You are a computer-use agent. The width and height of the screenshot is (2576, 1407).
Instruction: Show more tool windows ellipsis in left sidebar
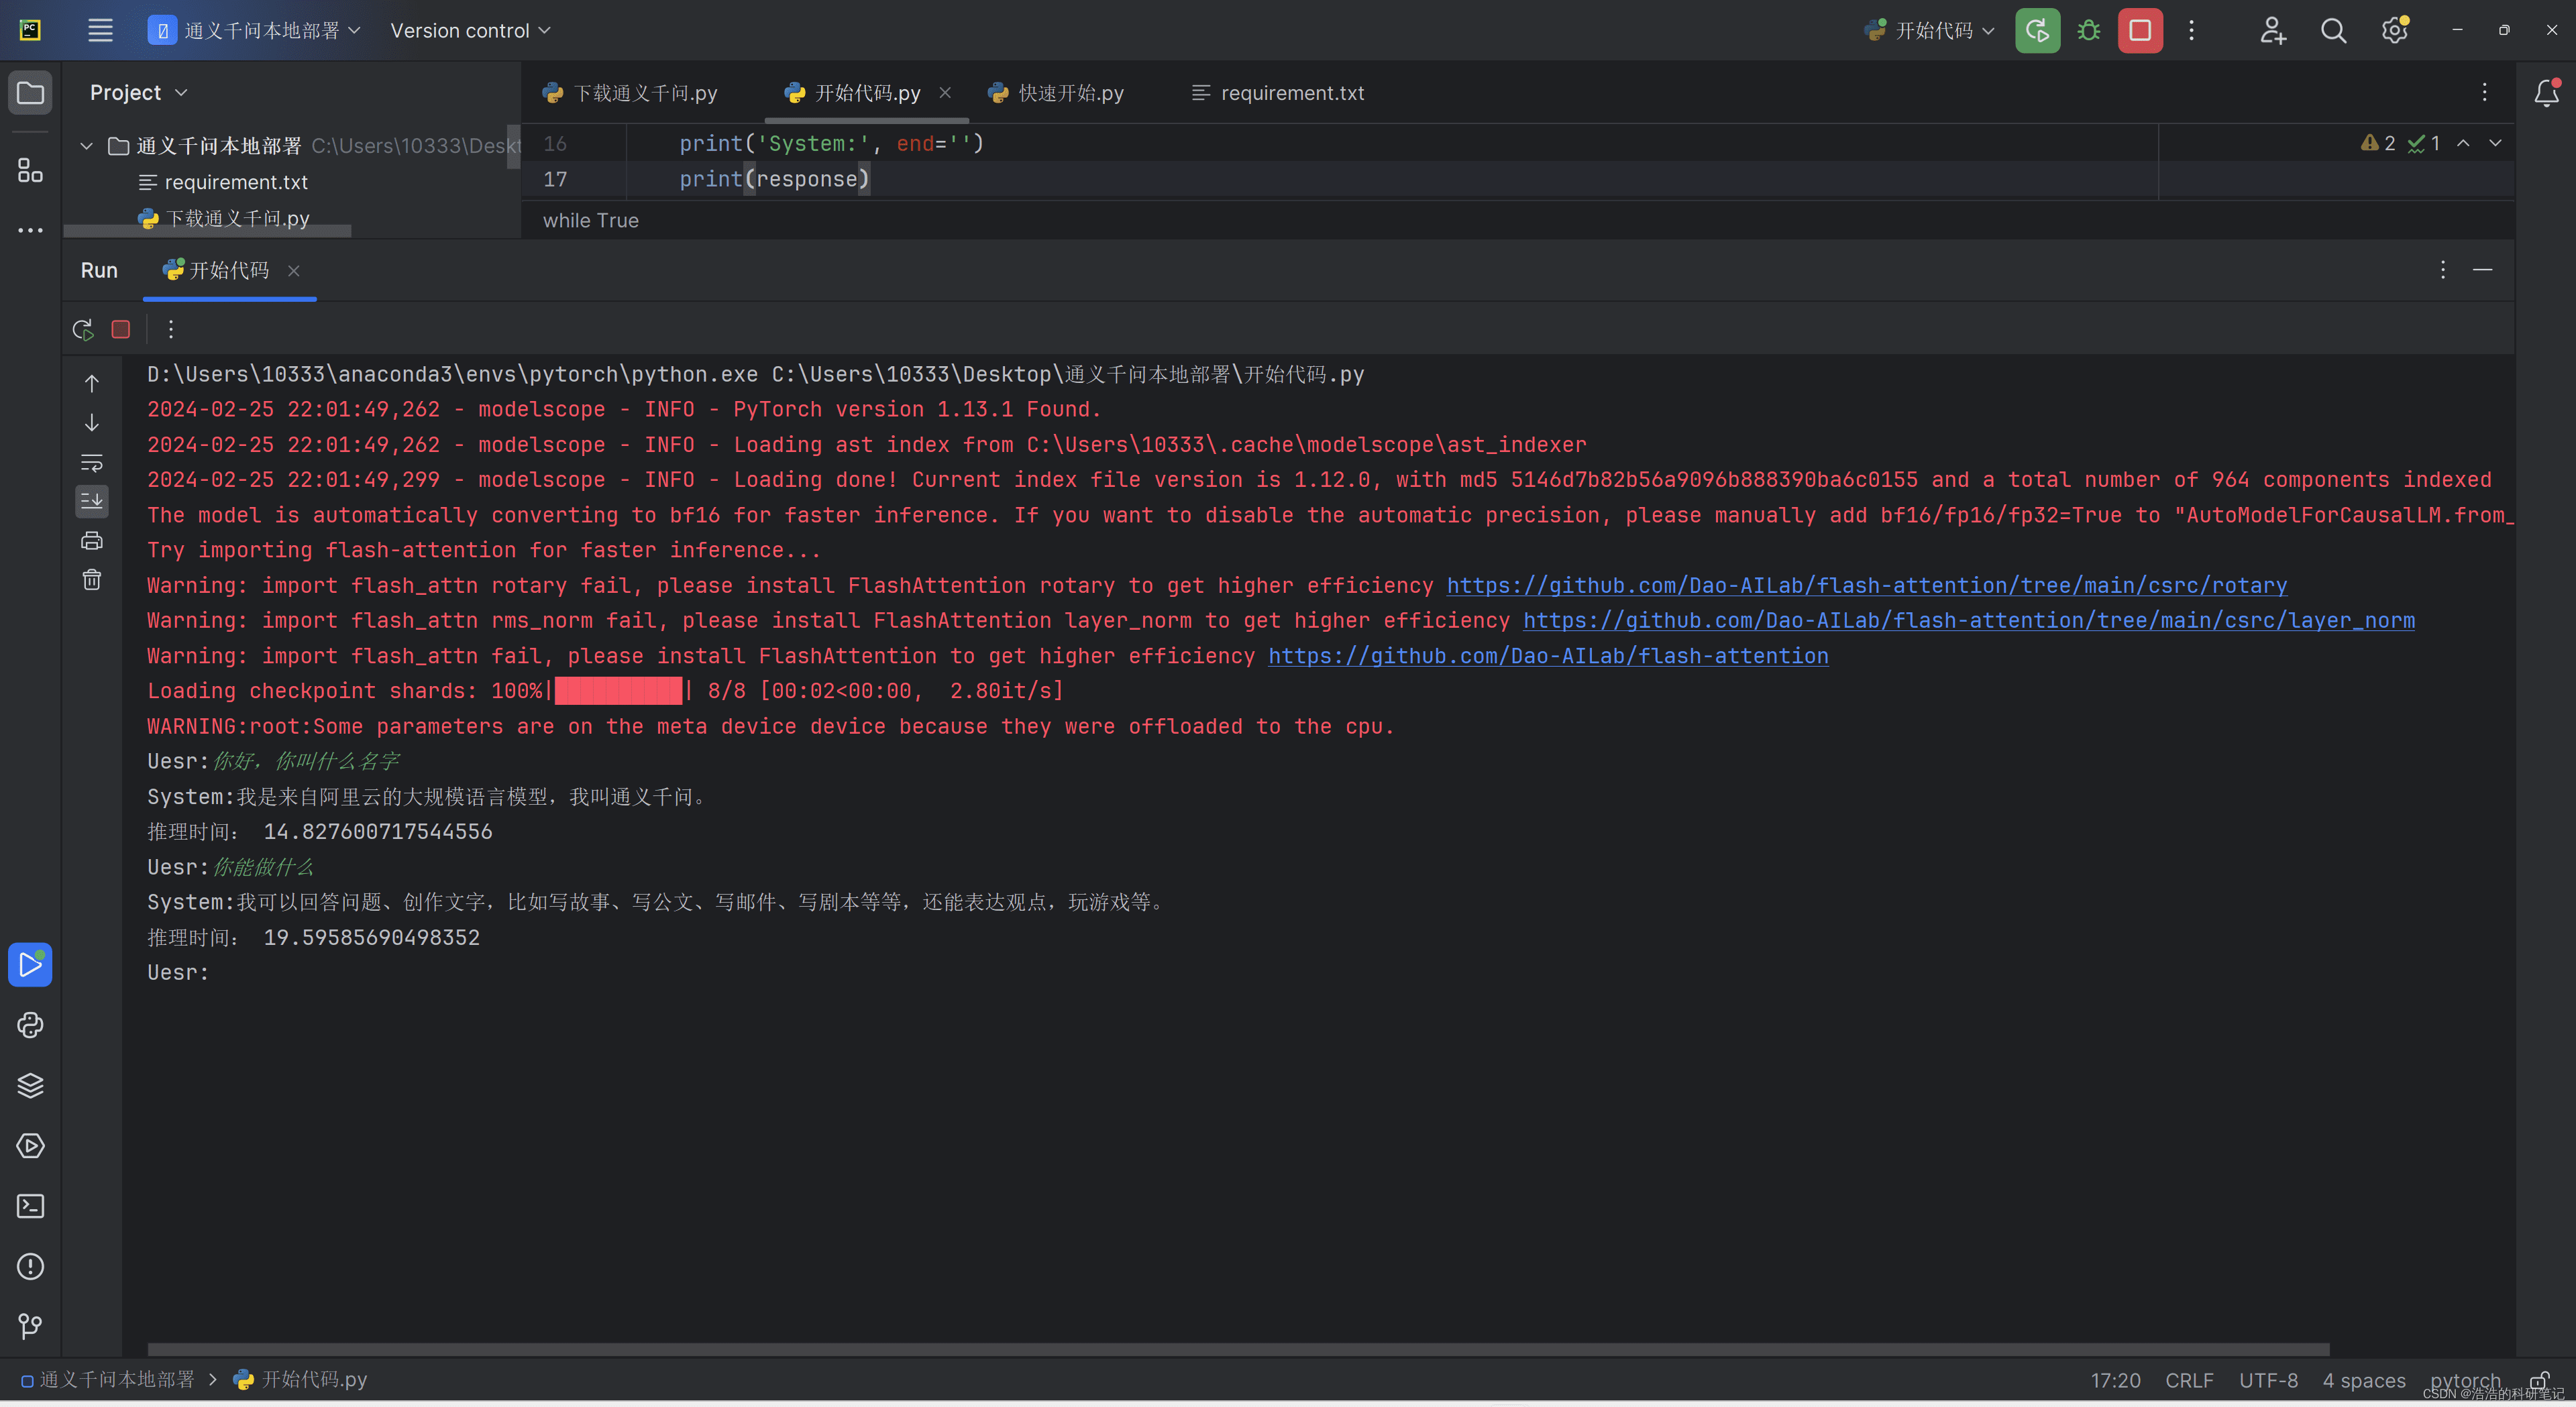30,230
